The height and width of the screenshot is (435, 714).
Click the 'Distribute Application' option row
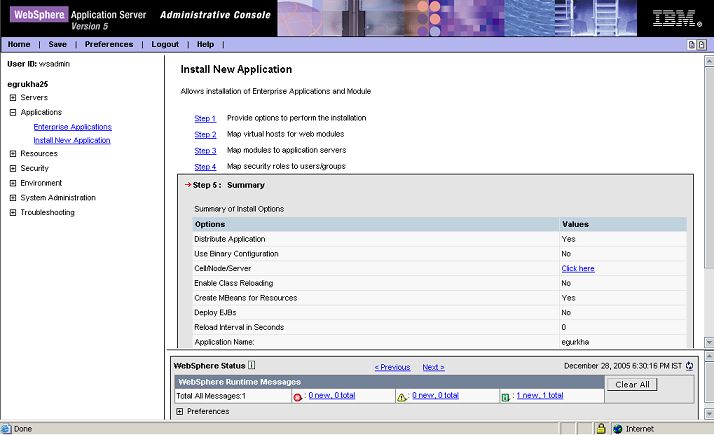pos(439,239)
